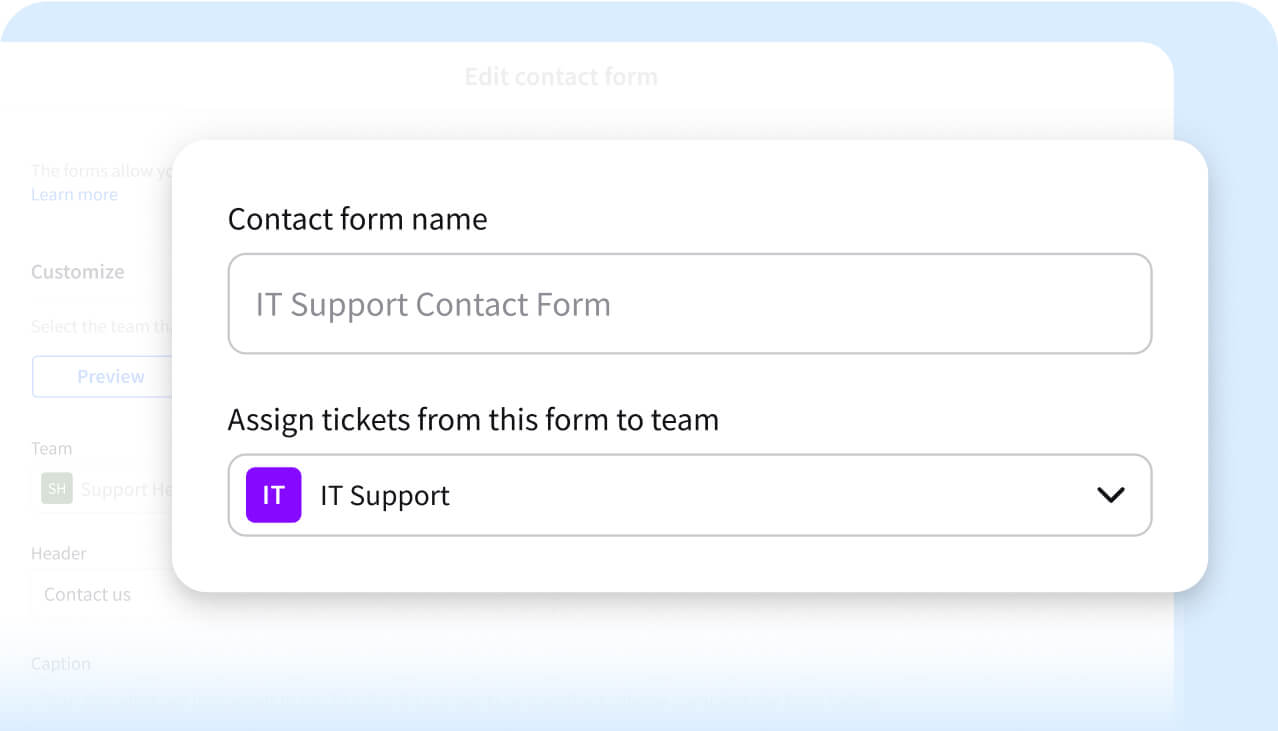This screenshot has width=1278, height=731.
Task: Click the SH Support Heroes avatar
Action: point(56,488)
